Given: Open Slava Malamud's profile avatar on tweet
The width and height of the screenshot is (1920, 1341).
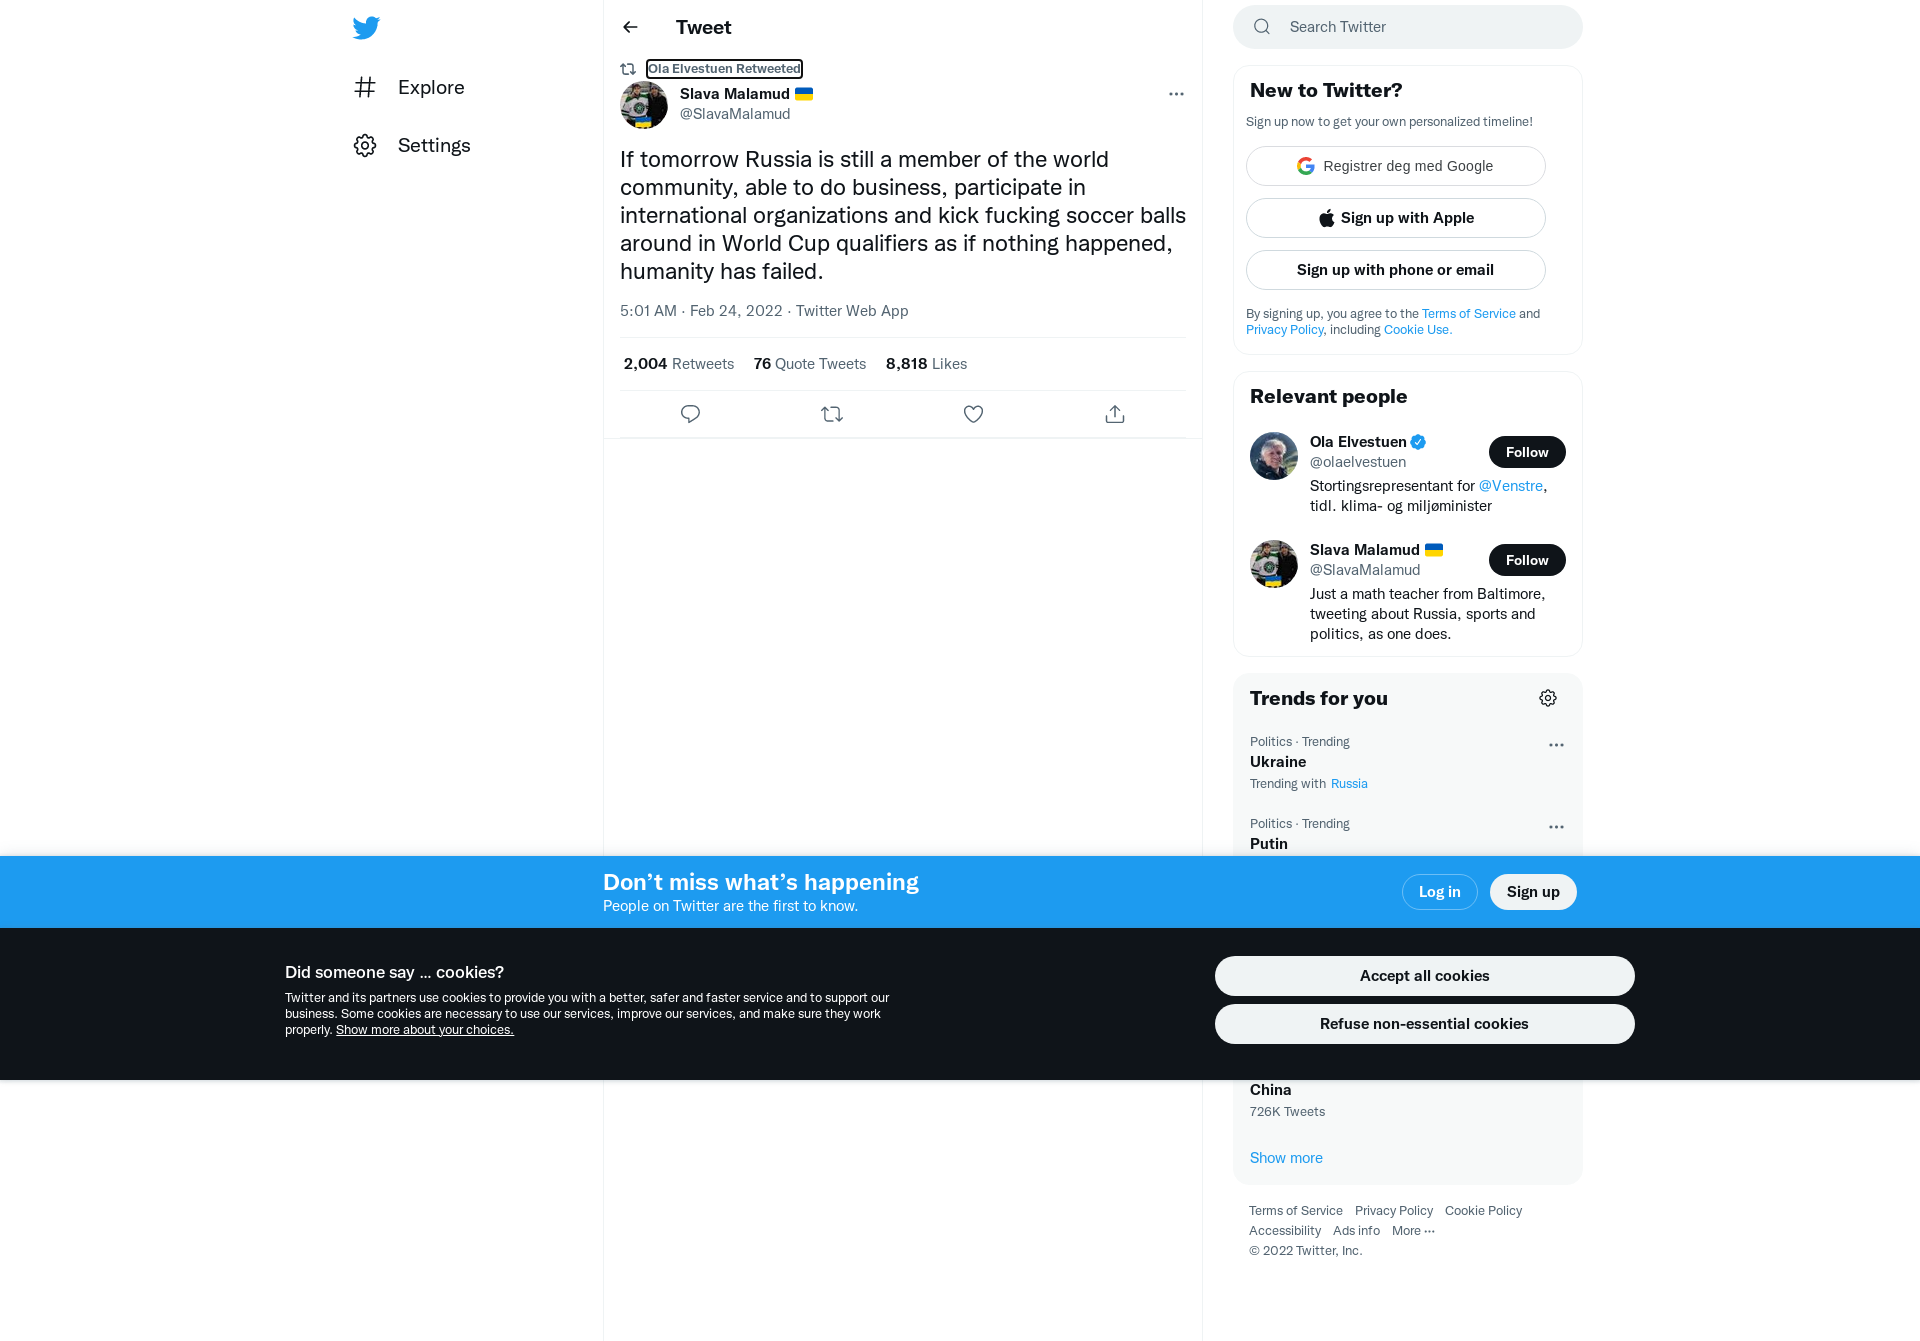Looking at the screenshot, I should pos(644,104).
